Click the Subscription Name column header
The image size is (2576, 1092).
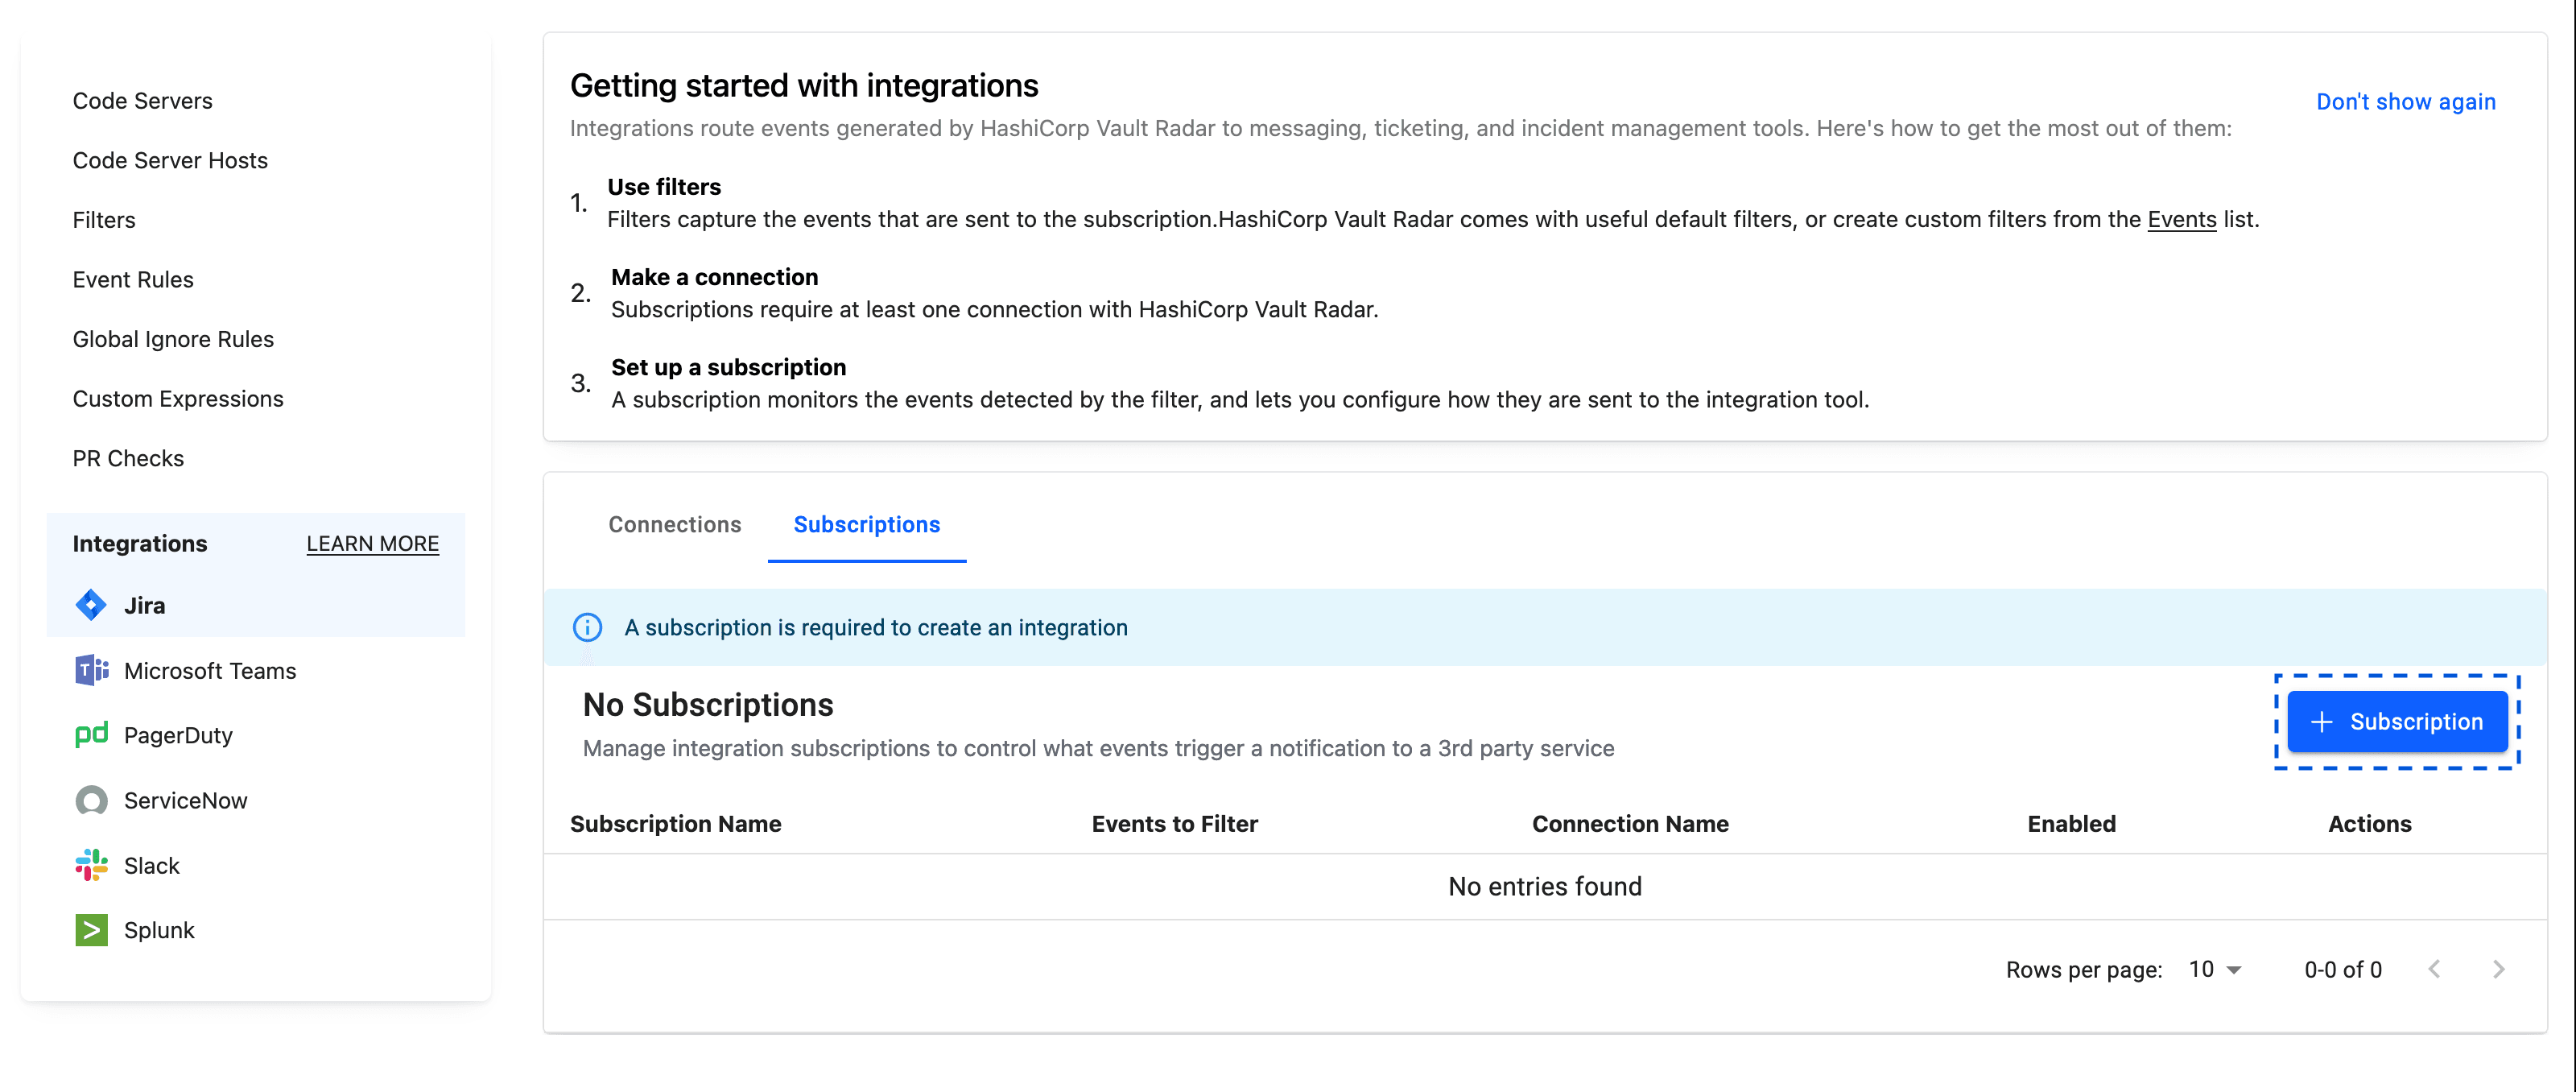[x=674, y=822]
